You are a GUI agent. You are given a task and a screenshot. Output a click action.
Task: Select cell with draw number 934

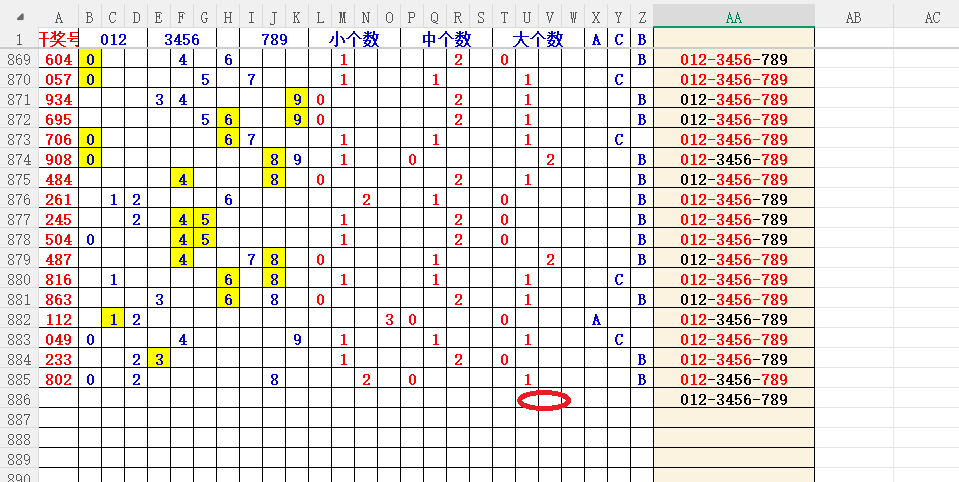click(x=59, y=100)
